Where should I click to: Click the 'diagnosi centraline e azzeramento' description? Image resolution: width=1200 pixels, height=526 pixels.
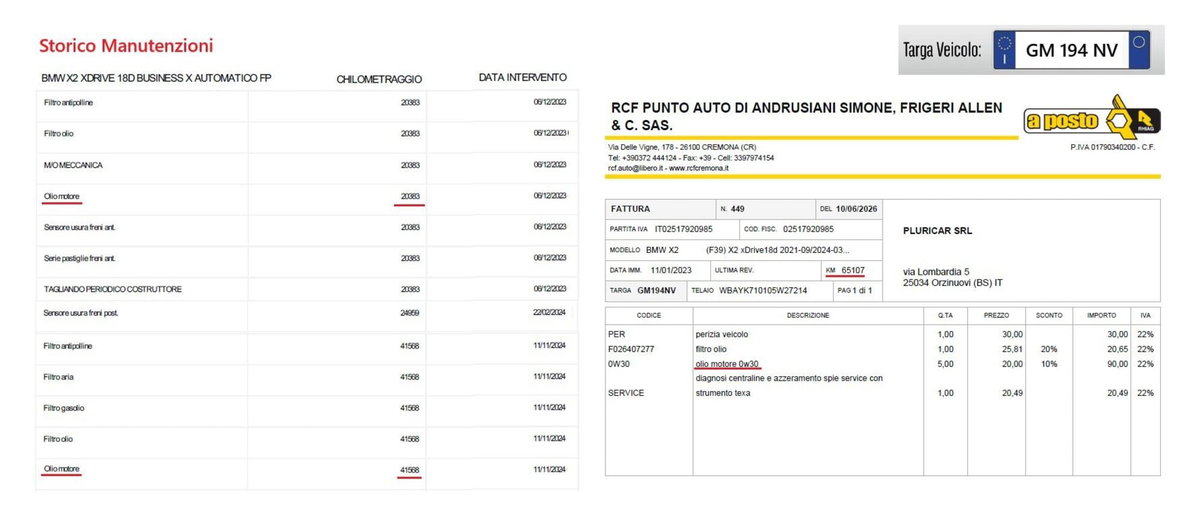[789, 378]
